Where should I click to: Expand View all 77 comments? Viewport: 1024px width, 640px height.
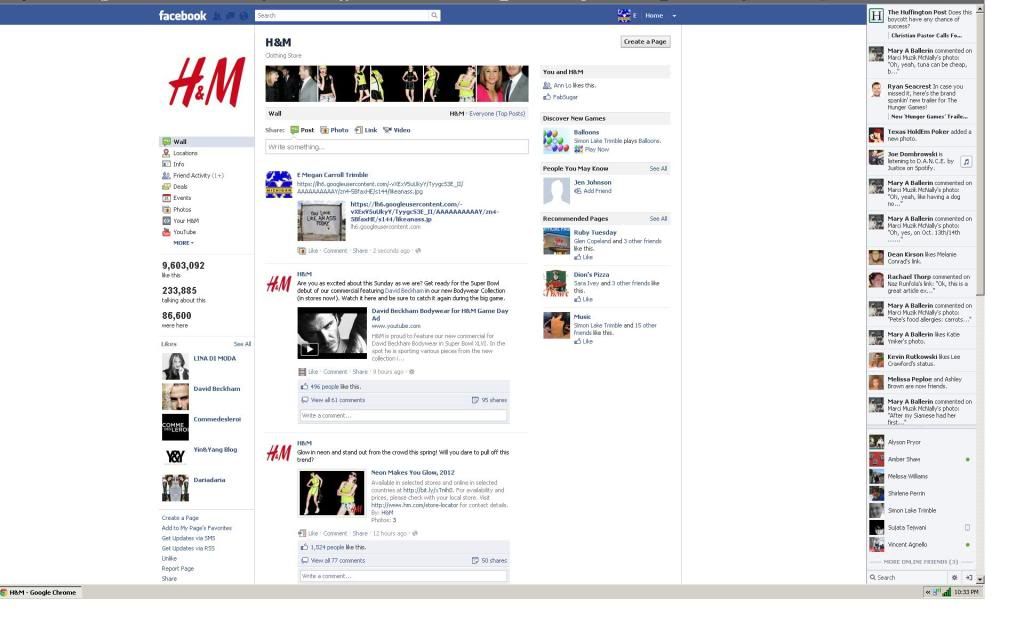(x=338, y=560)
